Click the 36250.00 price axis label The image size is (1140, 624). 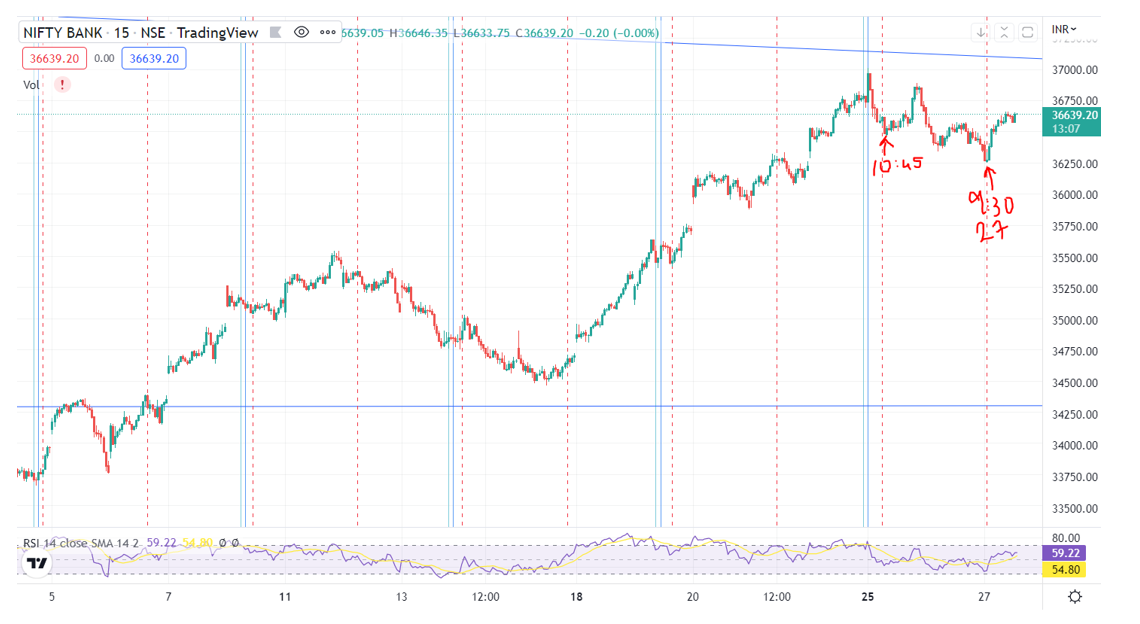1075,164
